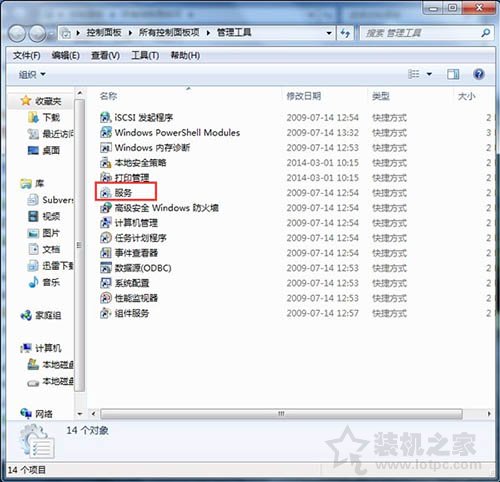The height and width of the screenshot is (482, 500).
Task: Click the refresh address button
Action: (x=345, y=33)
